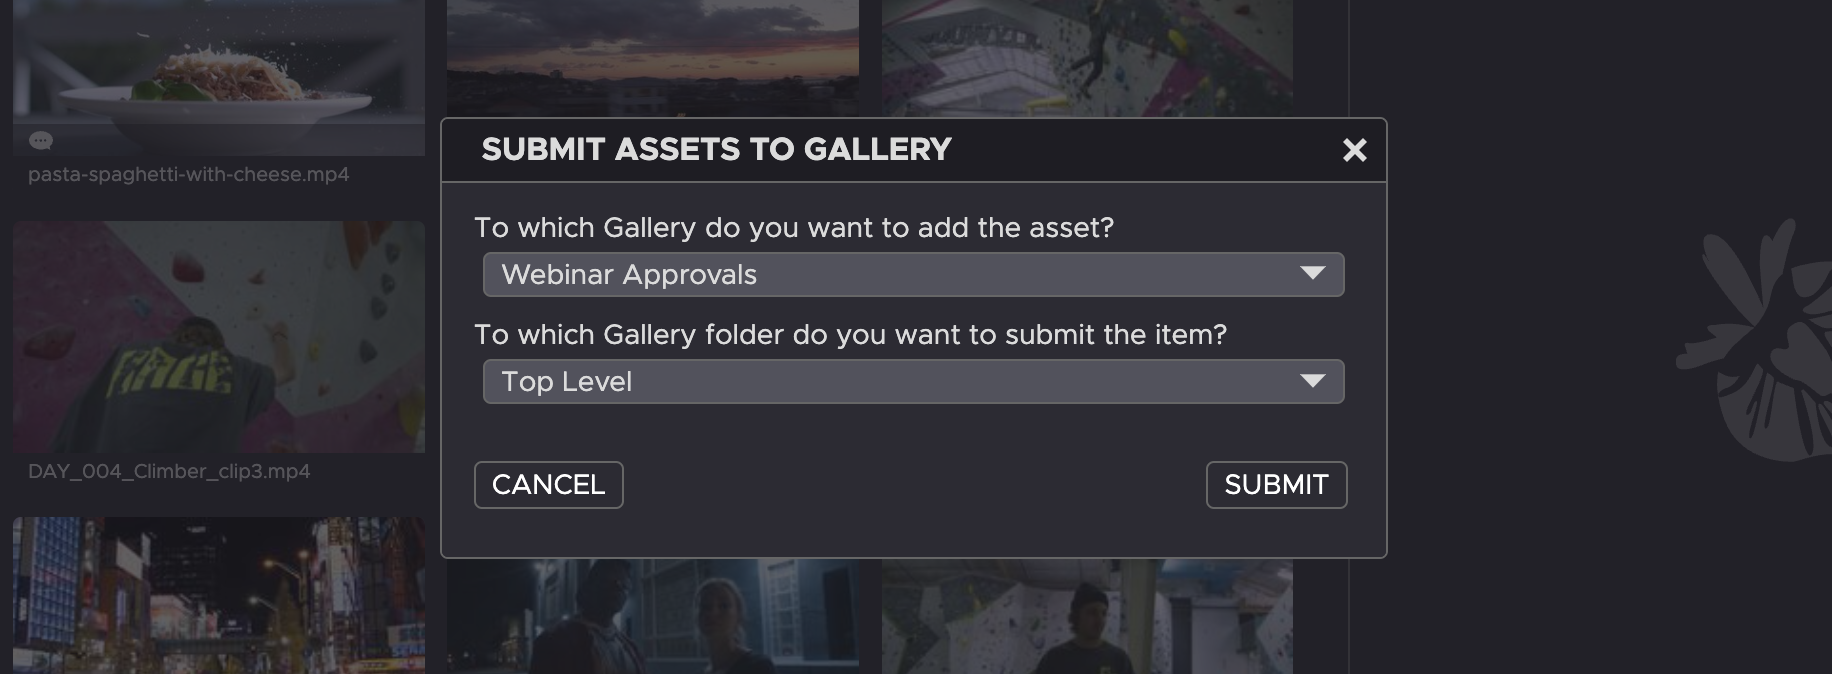This screenshot has height=674, width=1832.
Task: Open the Webinar Approvals gallery dropdown
Action: coord(912,275)
